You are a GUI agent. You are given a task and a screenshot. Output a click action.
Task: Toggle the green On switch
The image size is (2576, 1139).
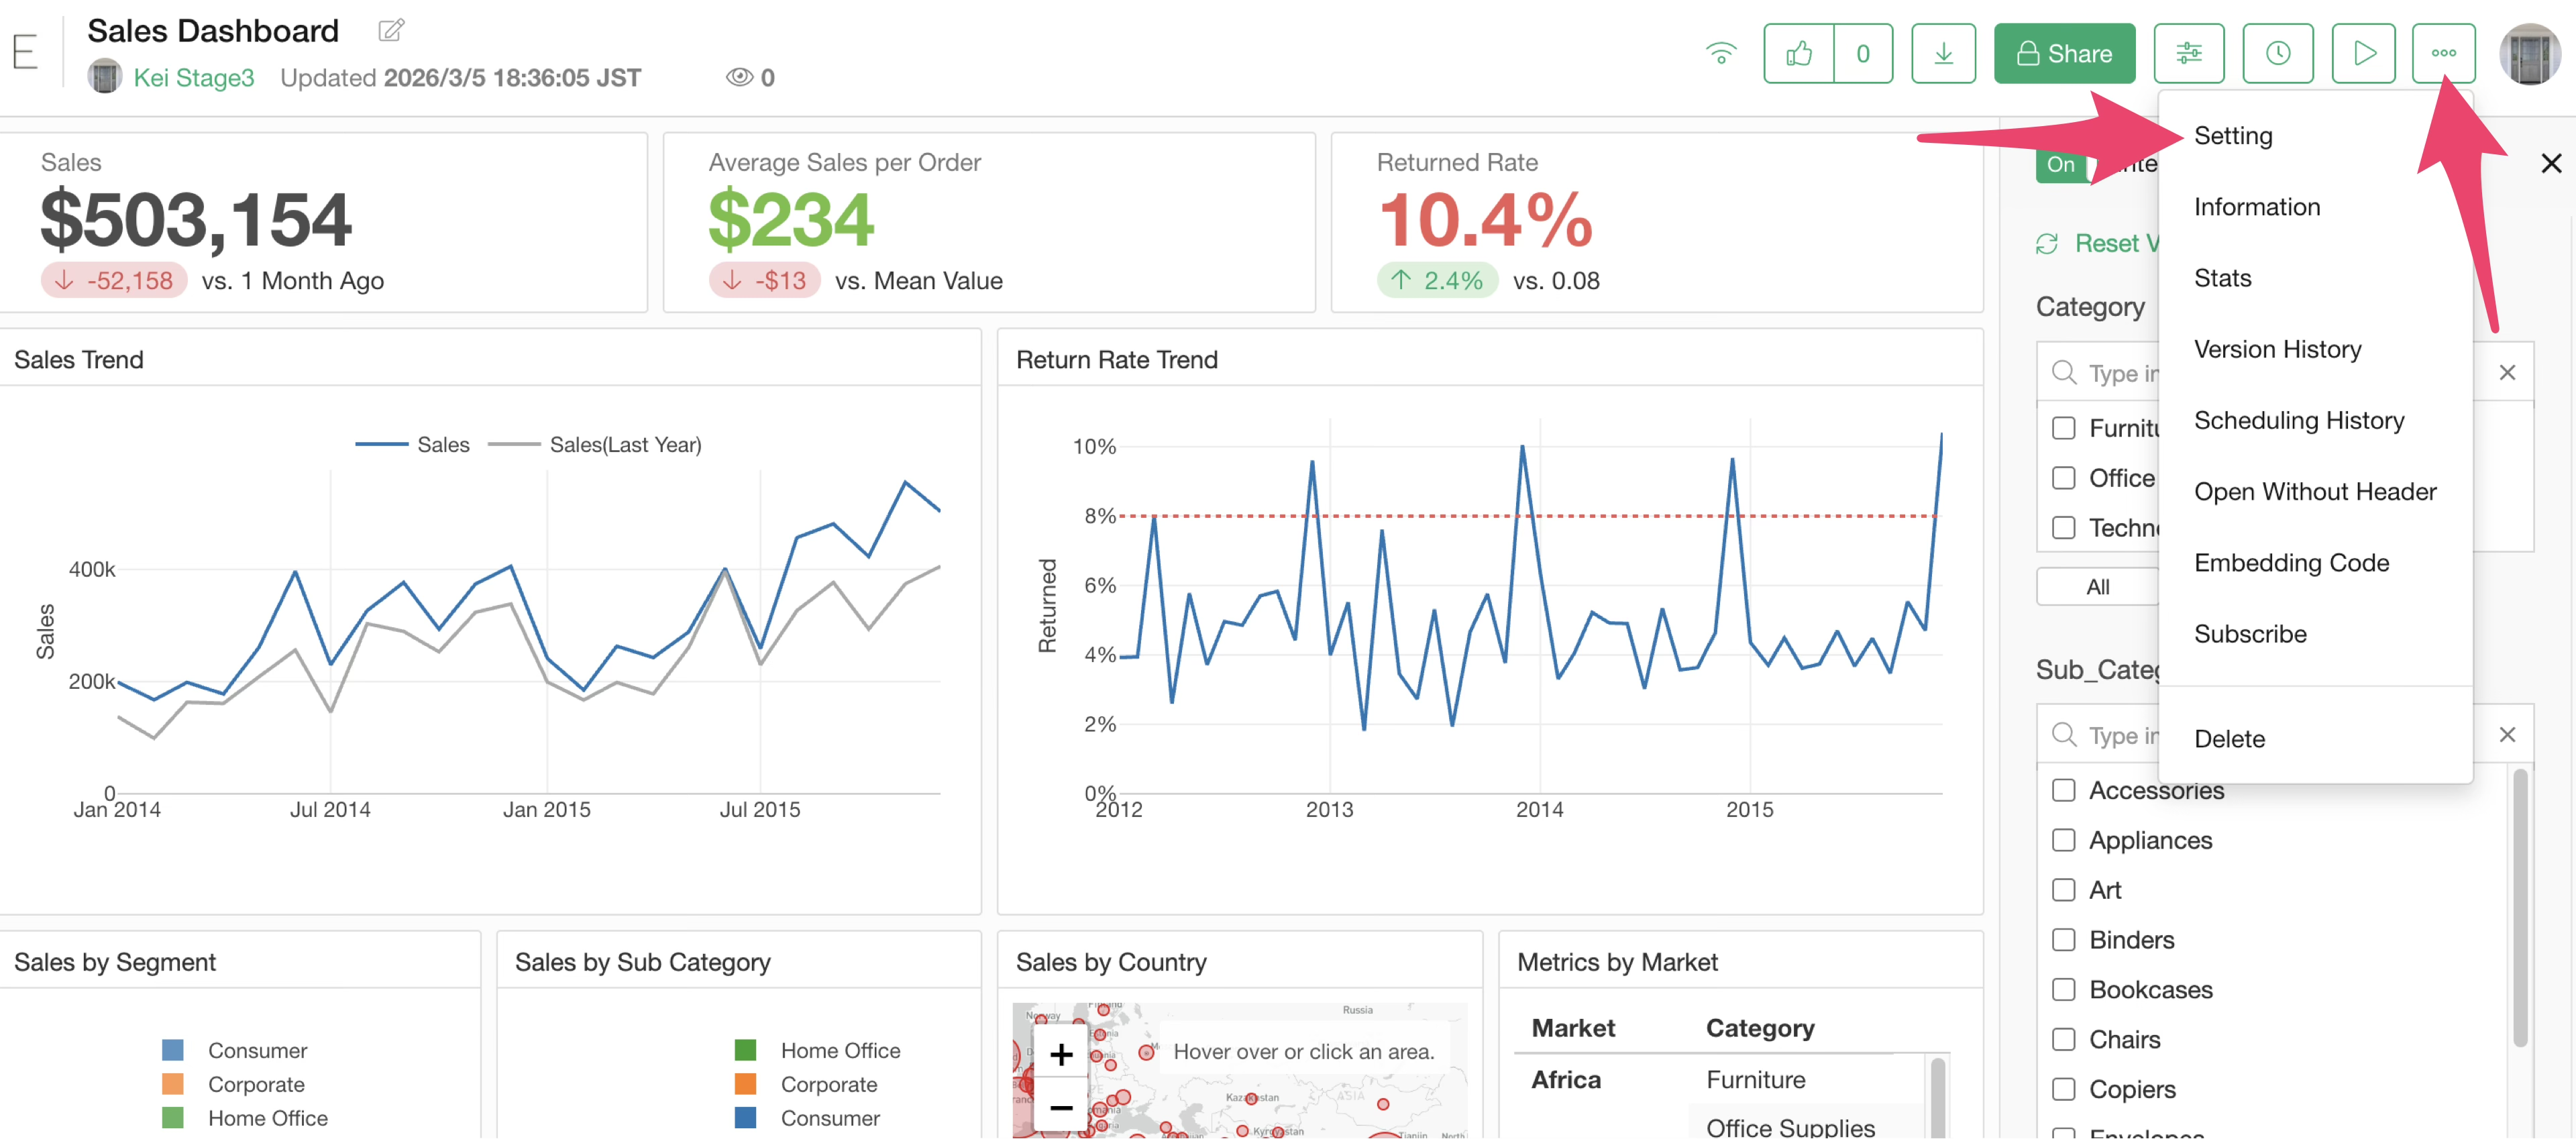click(2062, 165)
